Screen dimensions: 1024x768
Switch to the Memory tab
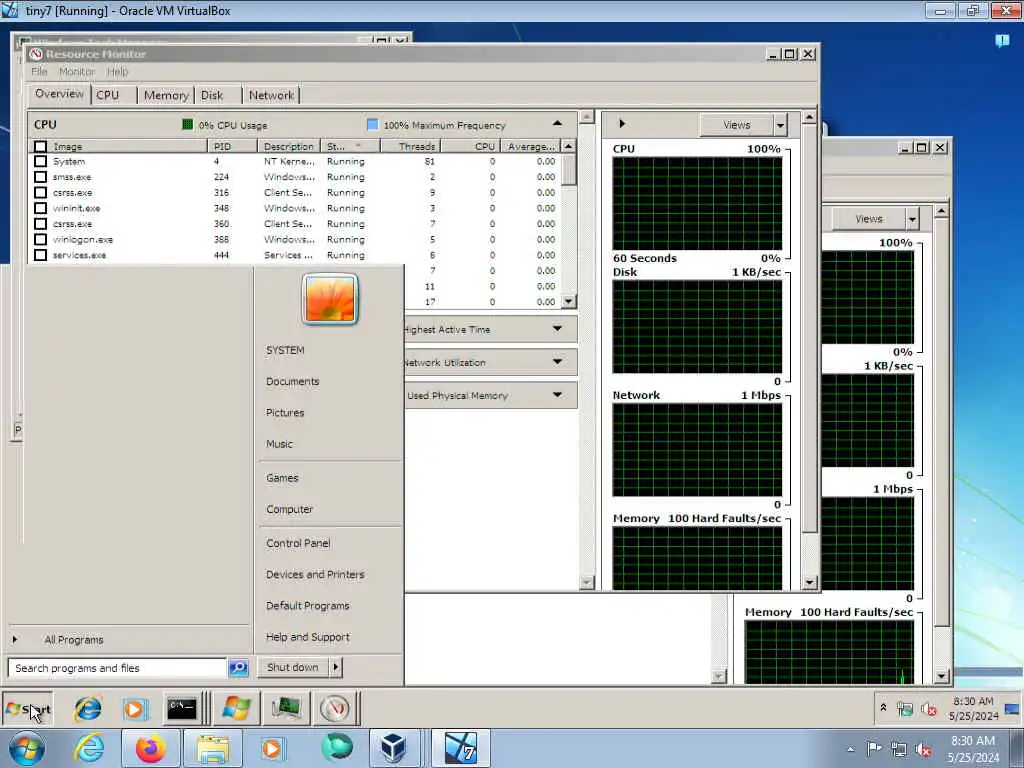(x=166, y=95)
